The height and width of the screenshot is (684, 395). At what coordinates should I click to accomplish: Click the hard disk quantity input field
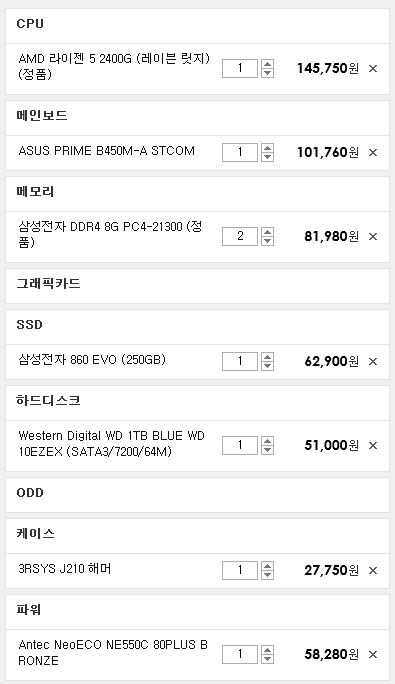coord(240,445)
